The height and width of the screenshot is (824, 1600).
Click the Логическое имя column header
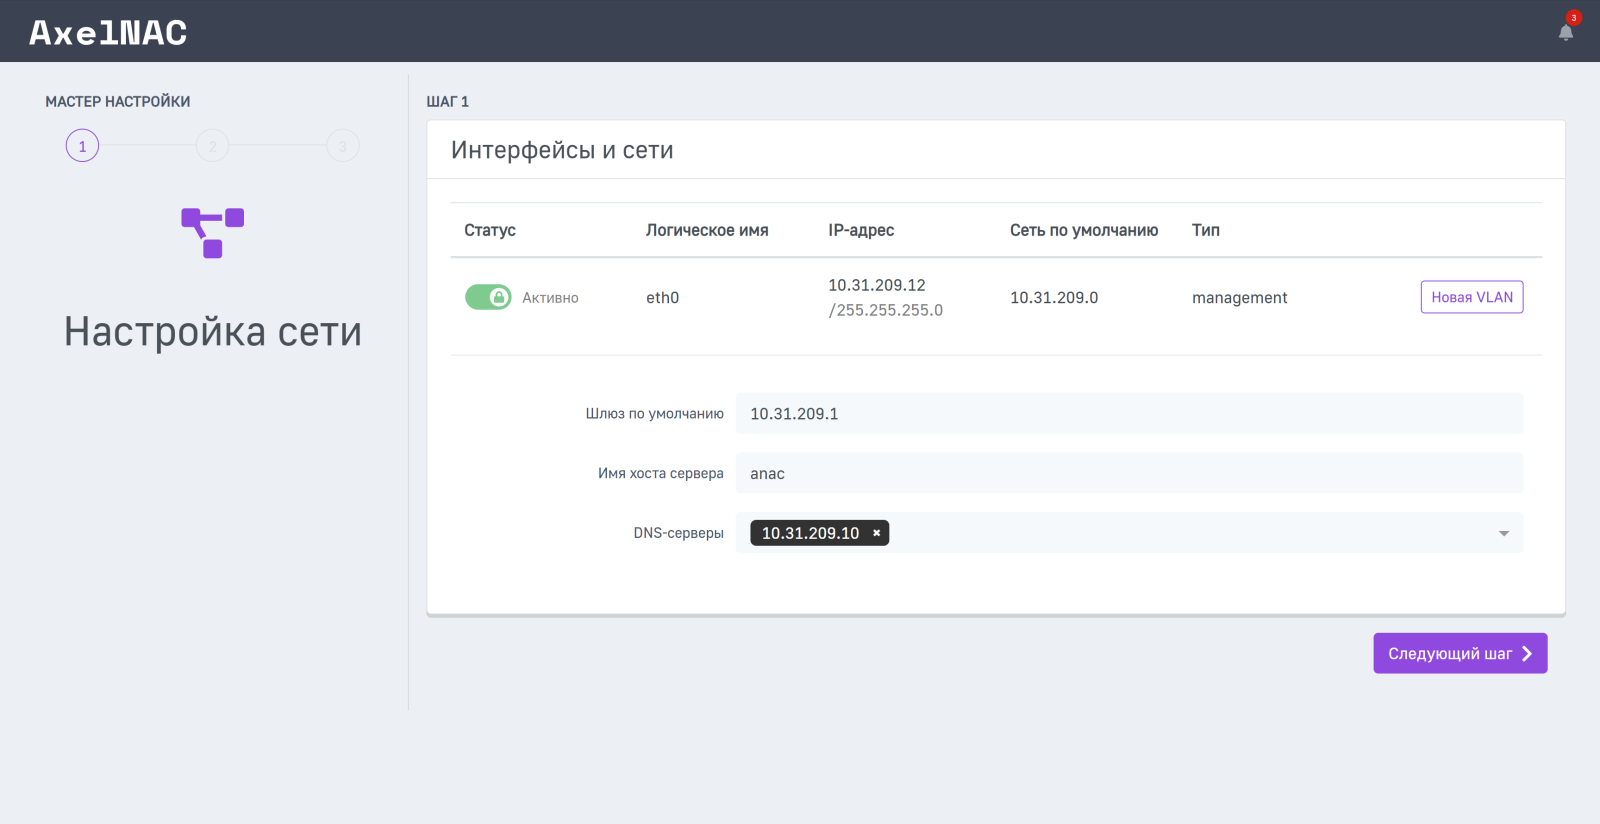(x=707, y=230)
